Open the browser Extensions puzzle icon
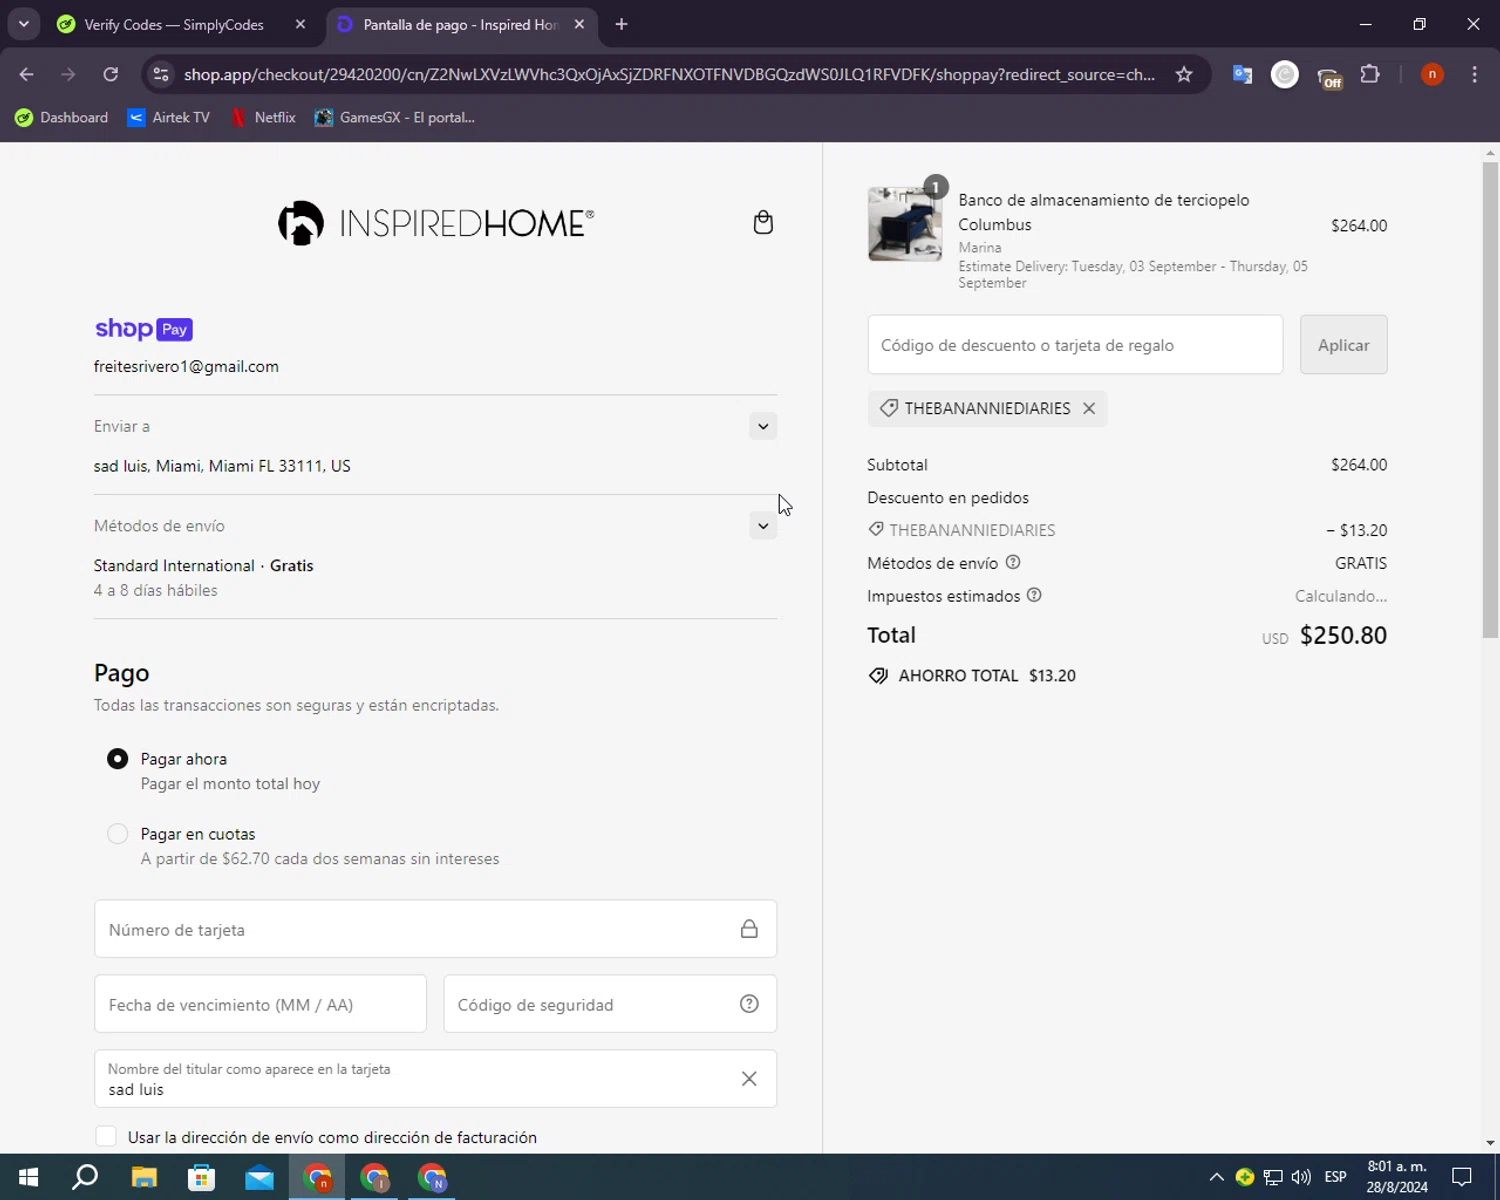The height and width of the screenshot is (1200, 1500). [x=1370, y=74]
